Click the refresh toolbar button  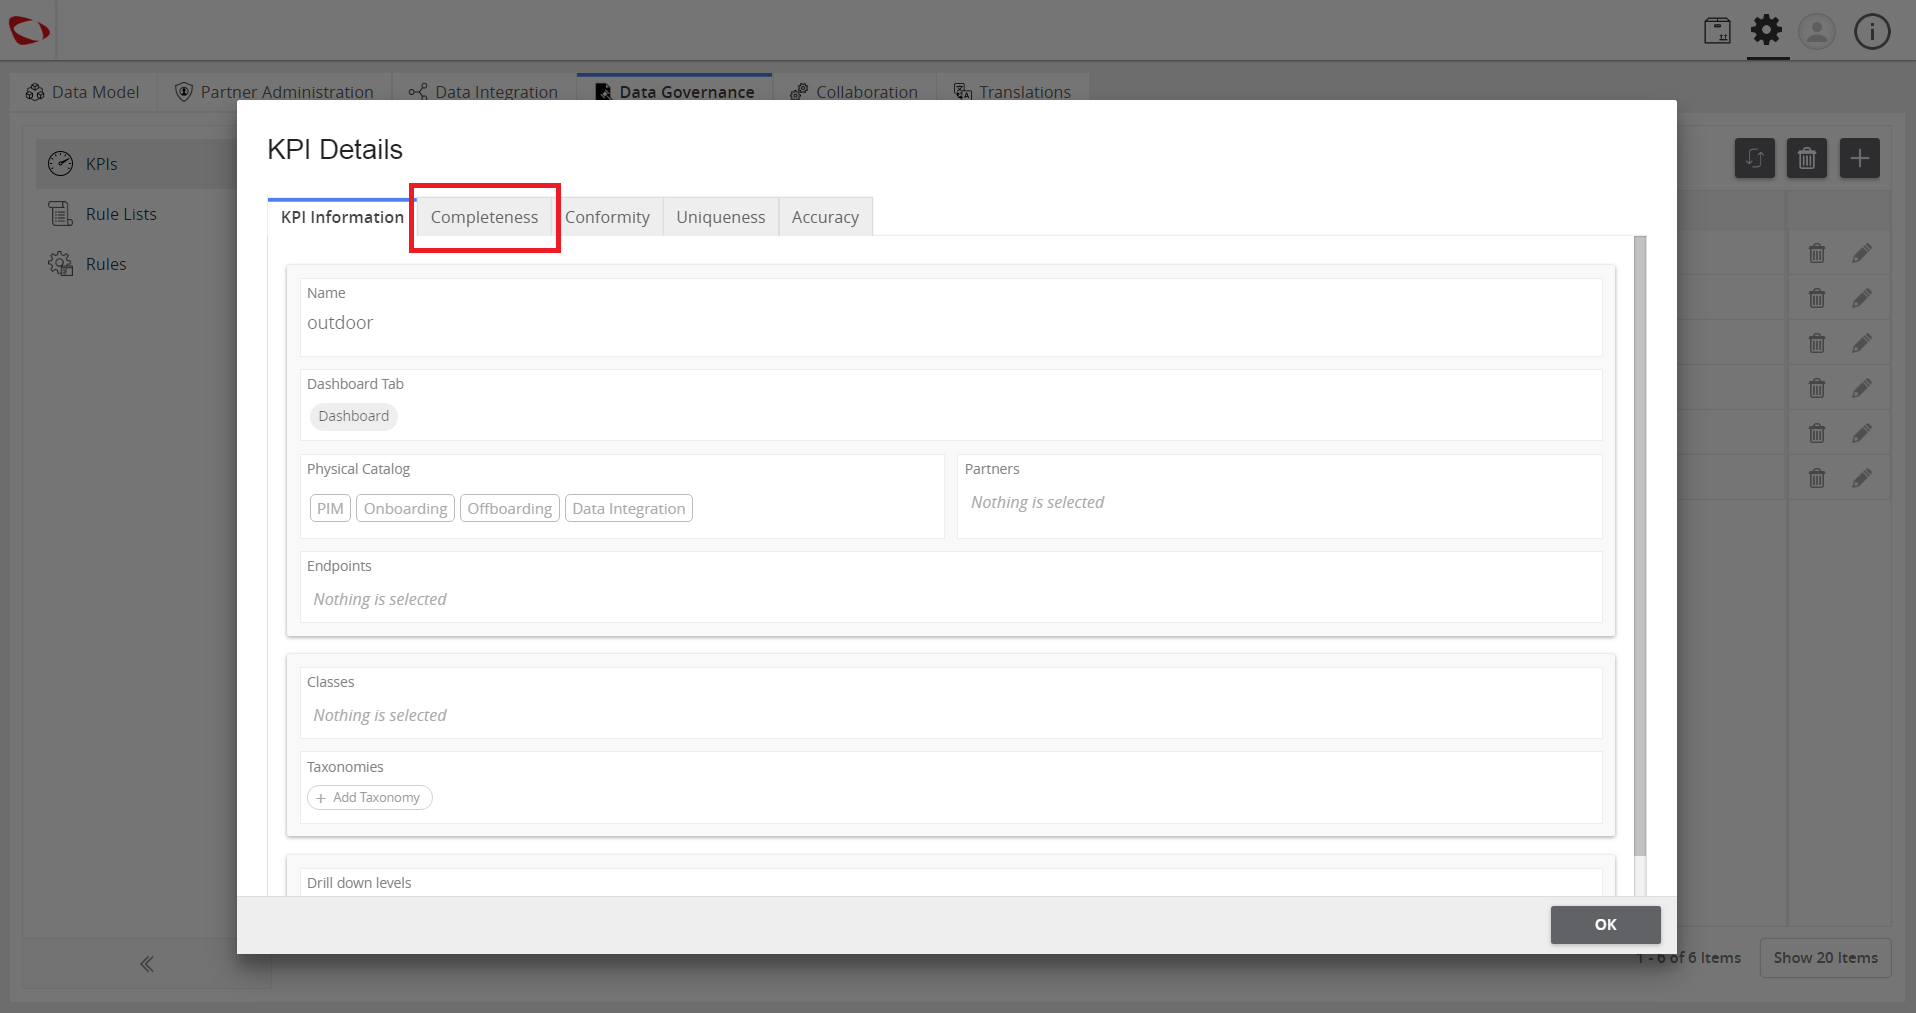coord(1755,158)
